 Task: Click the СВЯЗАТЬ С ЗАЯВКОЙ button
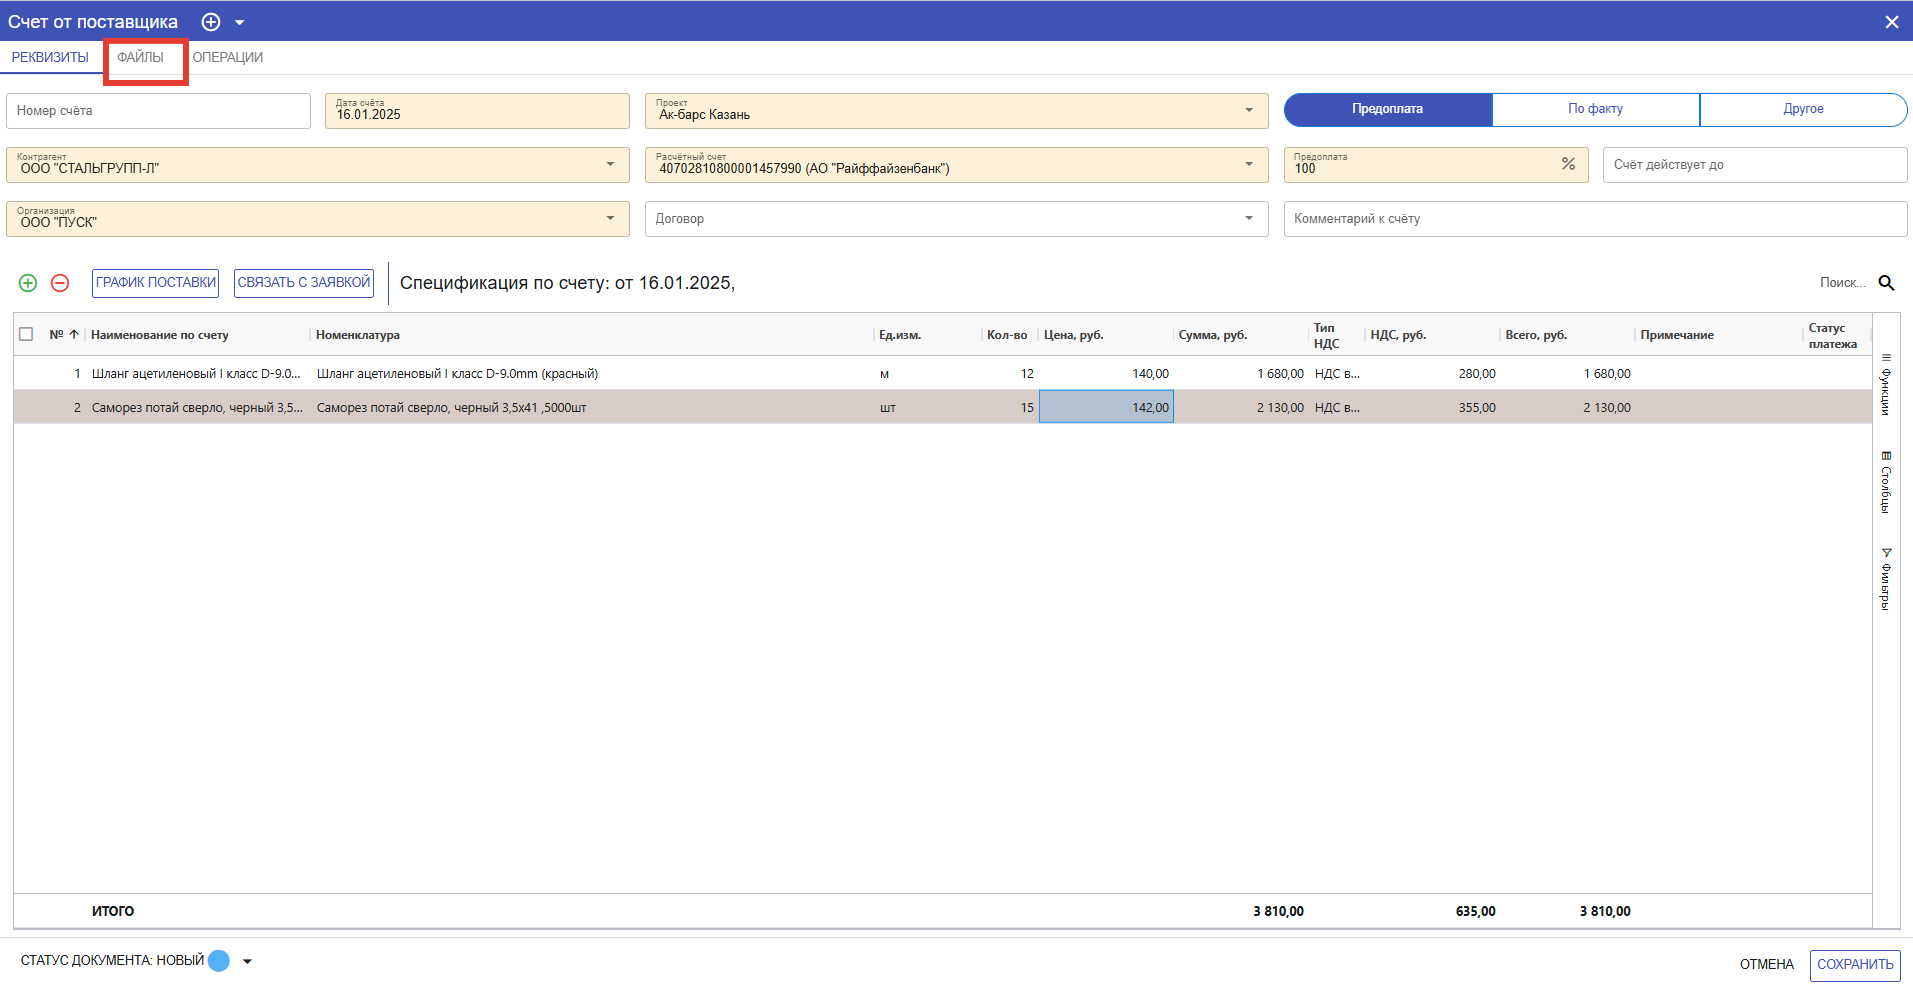pos(304,283)
